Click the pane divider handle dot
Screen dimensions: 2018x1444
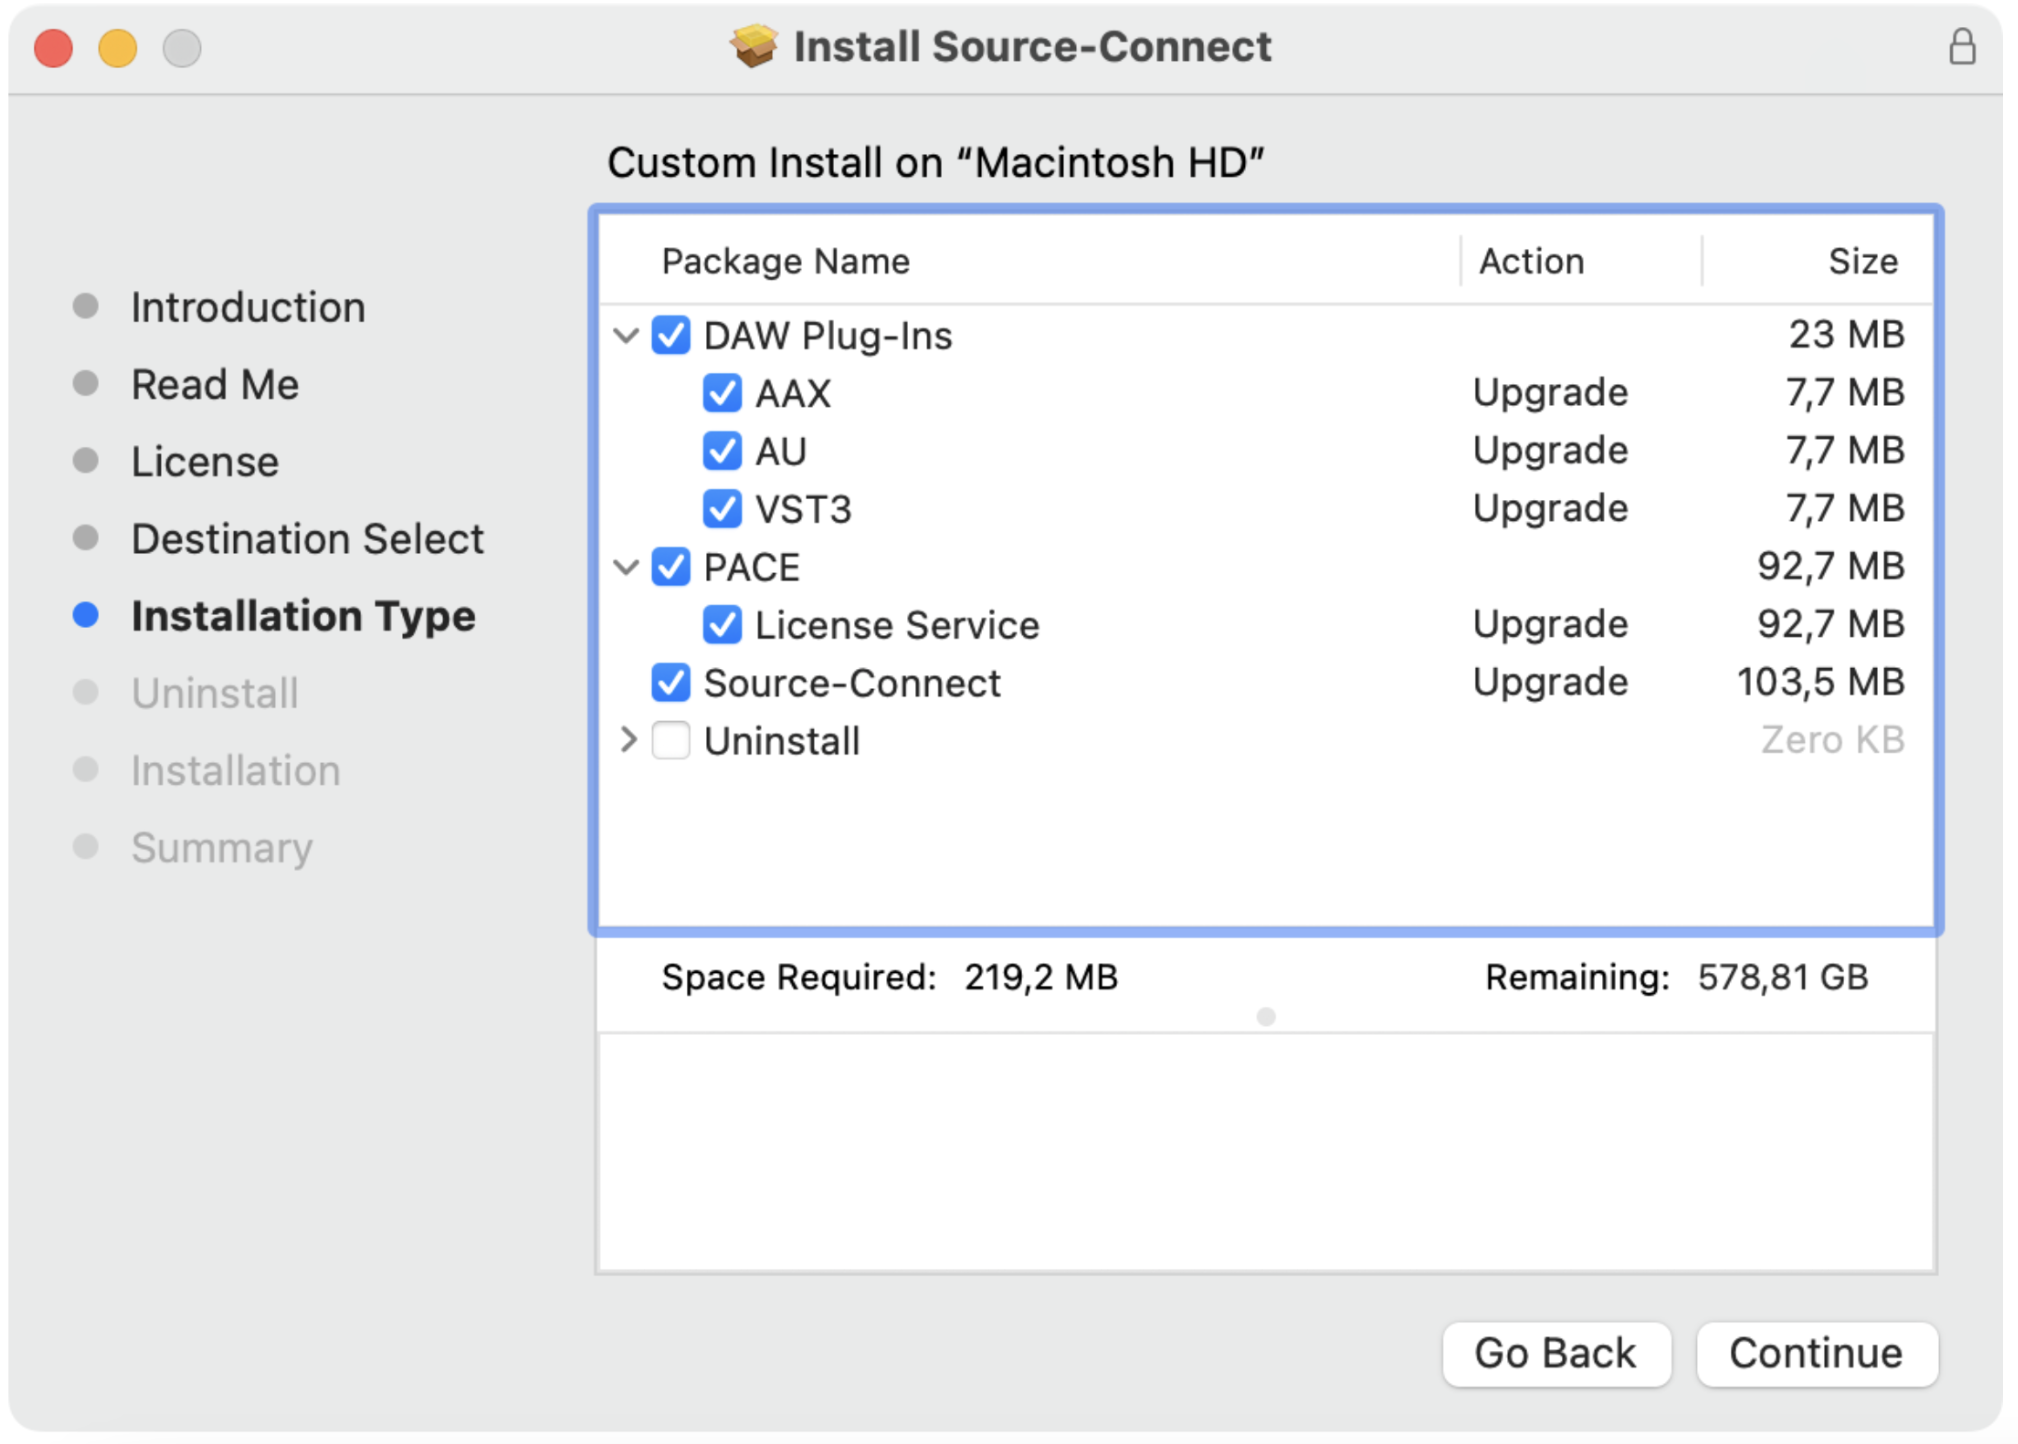(1265, 1016)
